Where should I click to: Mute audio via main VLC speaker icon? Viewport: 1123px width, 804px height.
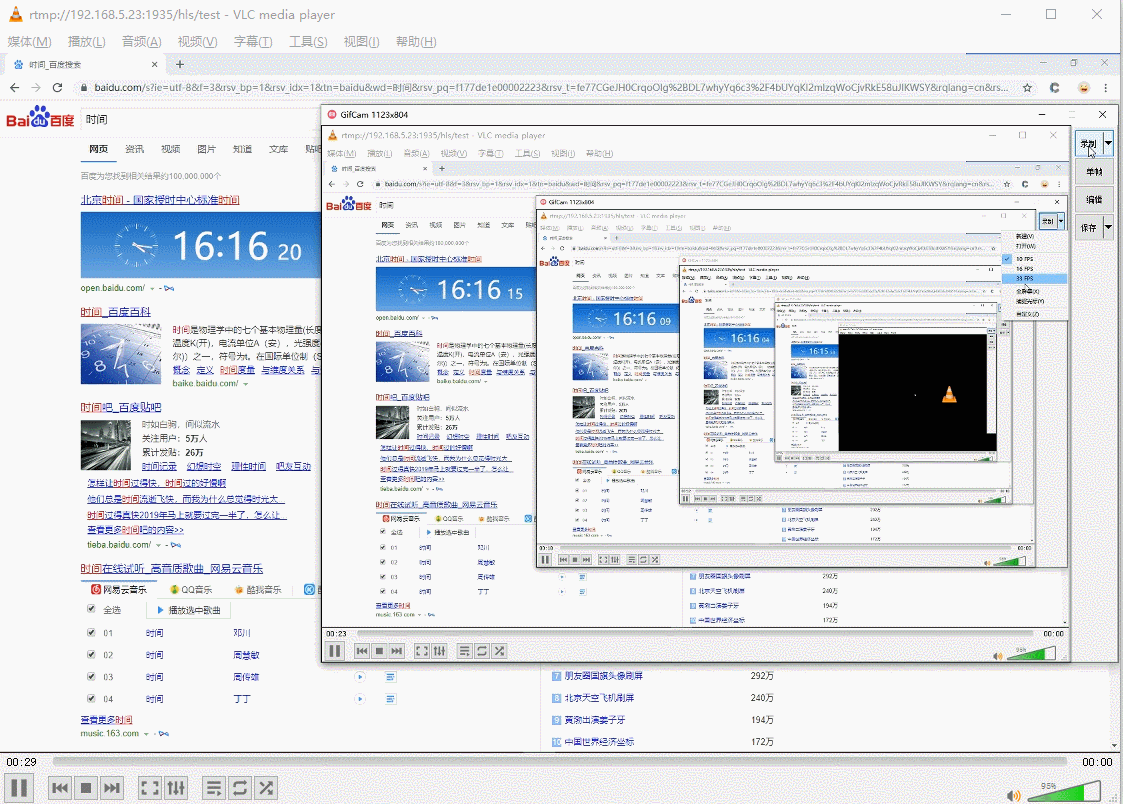point(1013,795)
